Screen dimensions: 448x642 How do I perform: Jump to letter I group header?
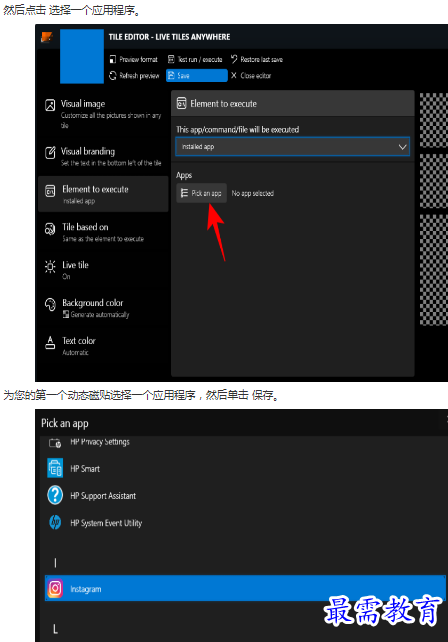click(55, 563)
